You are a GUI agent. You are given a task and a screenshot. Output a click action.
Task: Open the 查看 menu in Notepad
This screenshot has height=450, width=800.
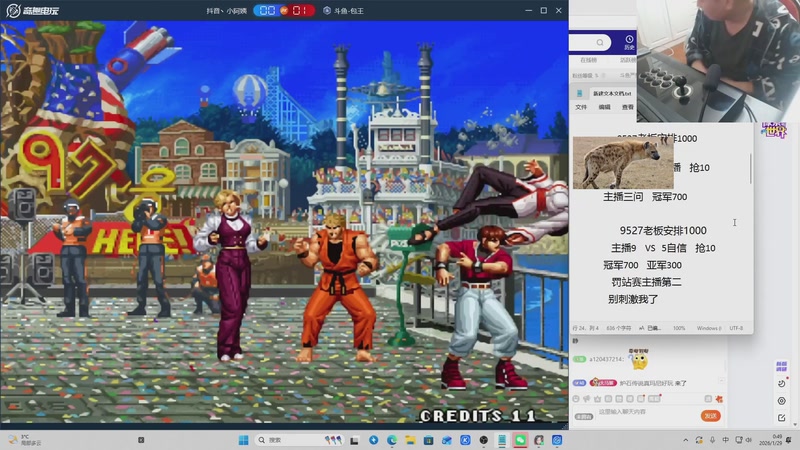click(628, 107)
